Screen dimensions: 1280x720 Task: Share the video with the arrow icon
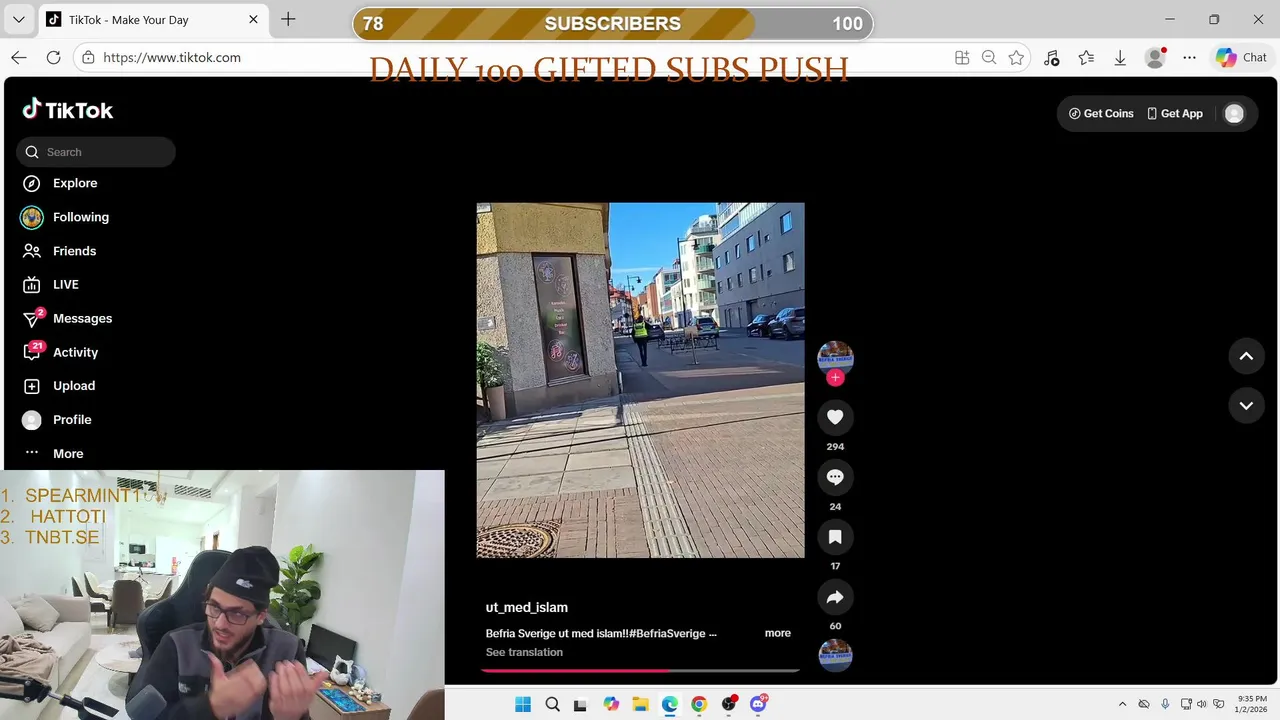point(835,597)
